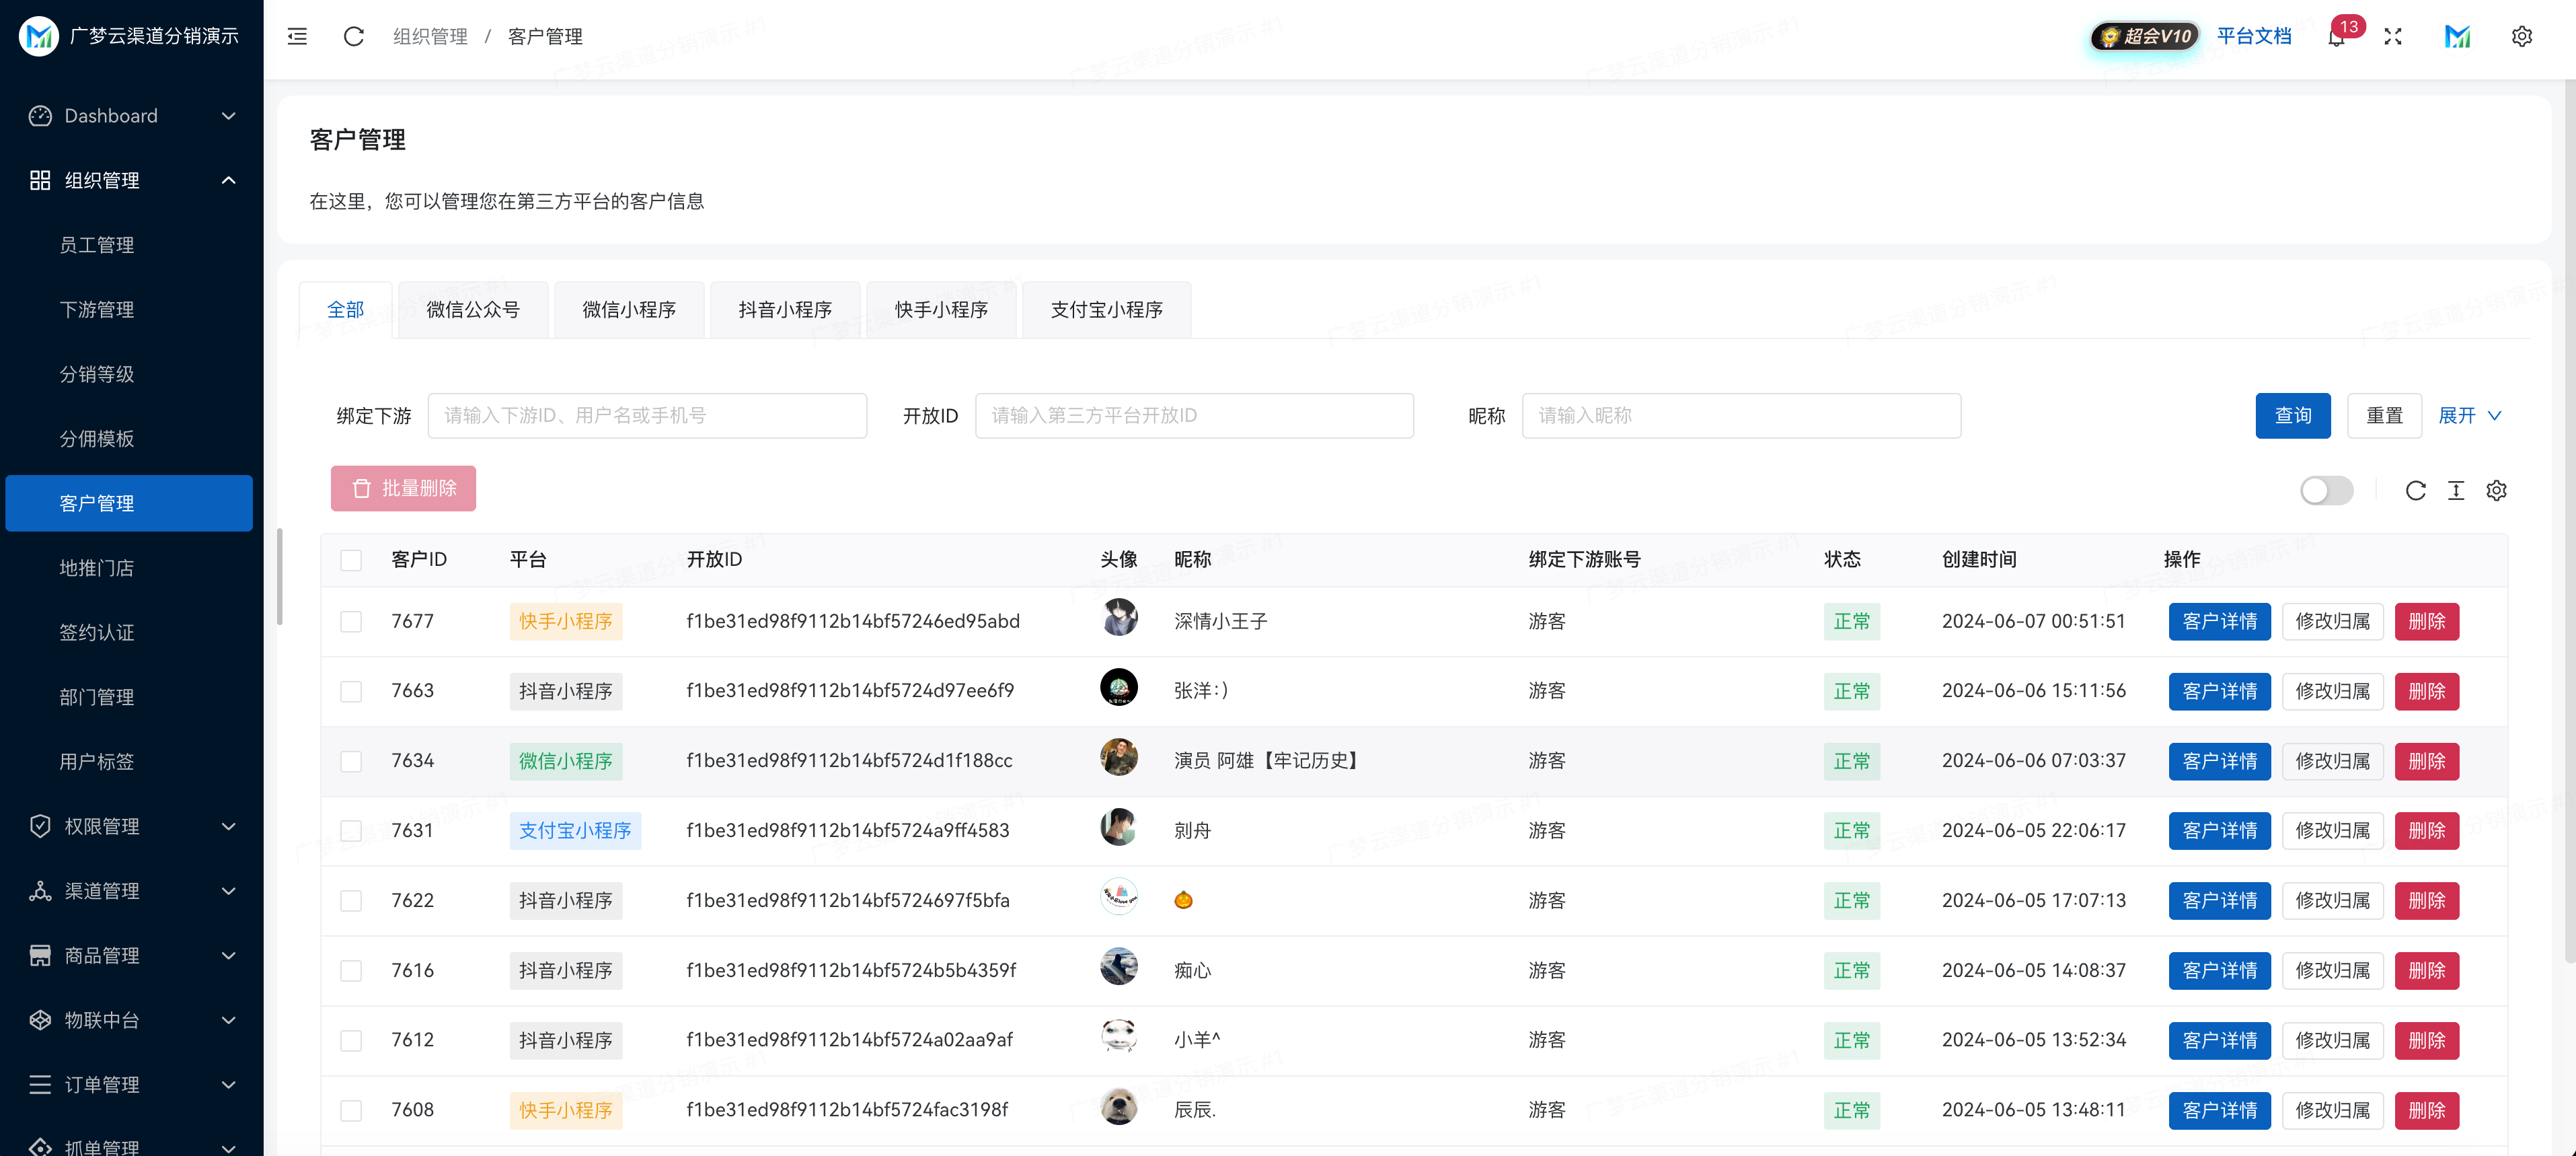The image size is (2576, 1156).
Task: Refresh the customer table data icon
Action: (2416, 491)
